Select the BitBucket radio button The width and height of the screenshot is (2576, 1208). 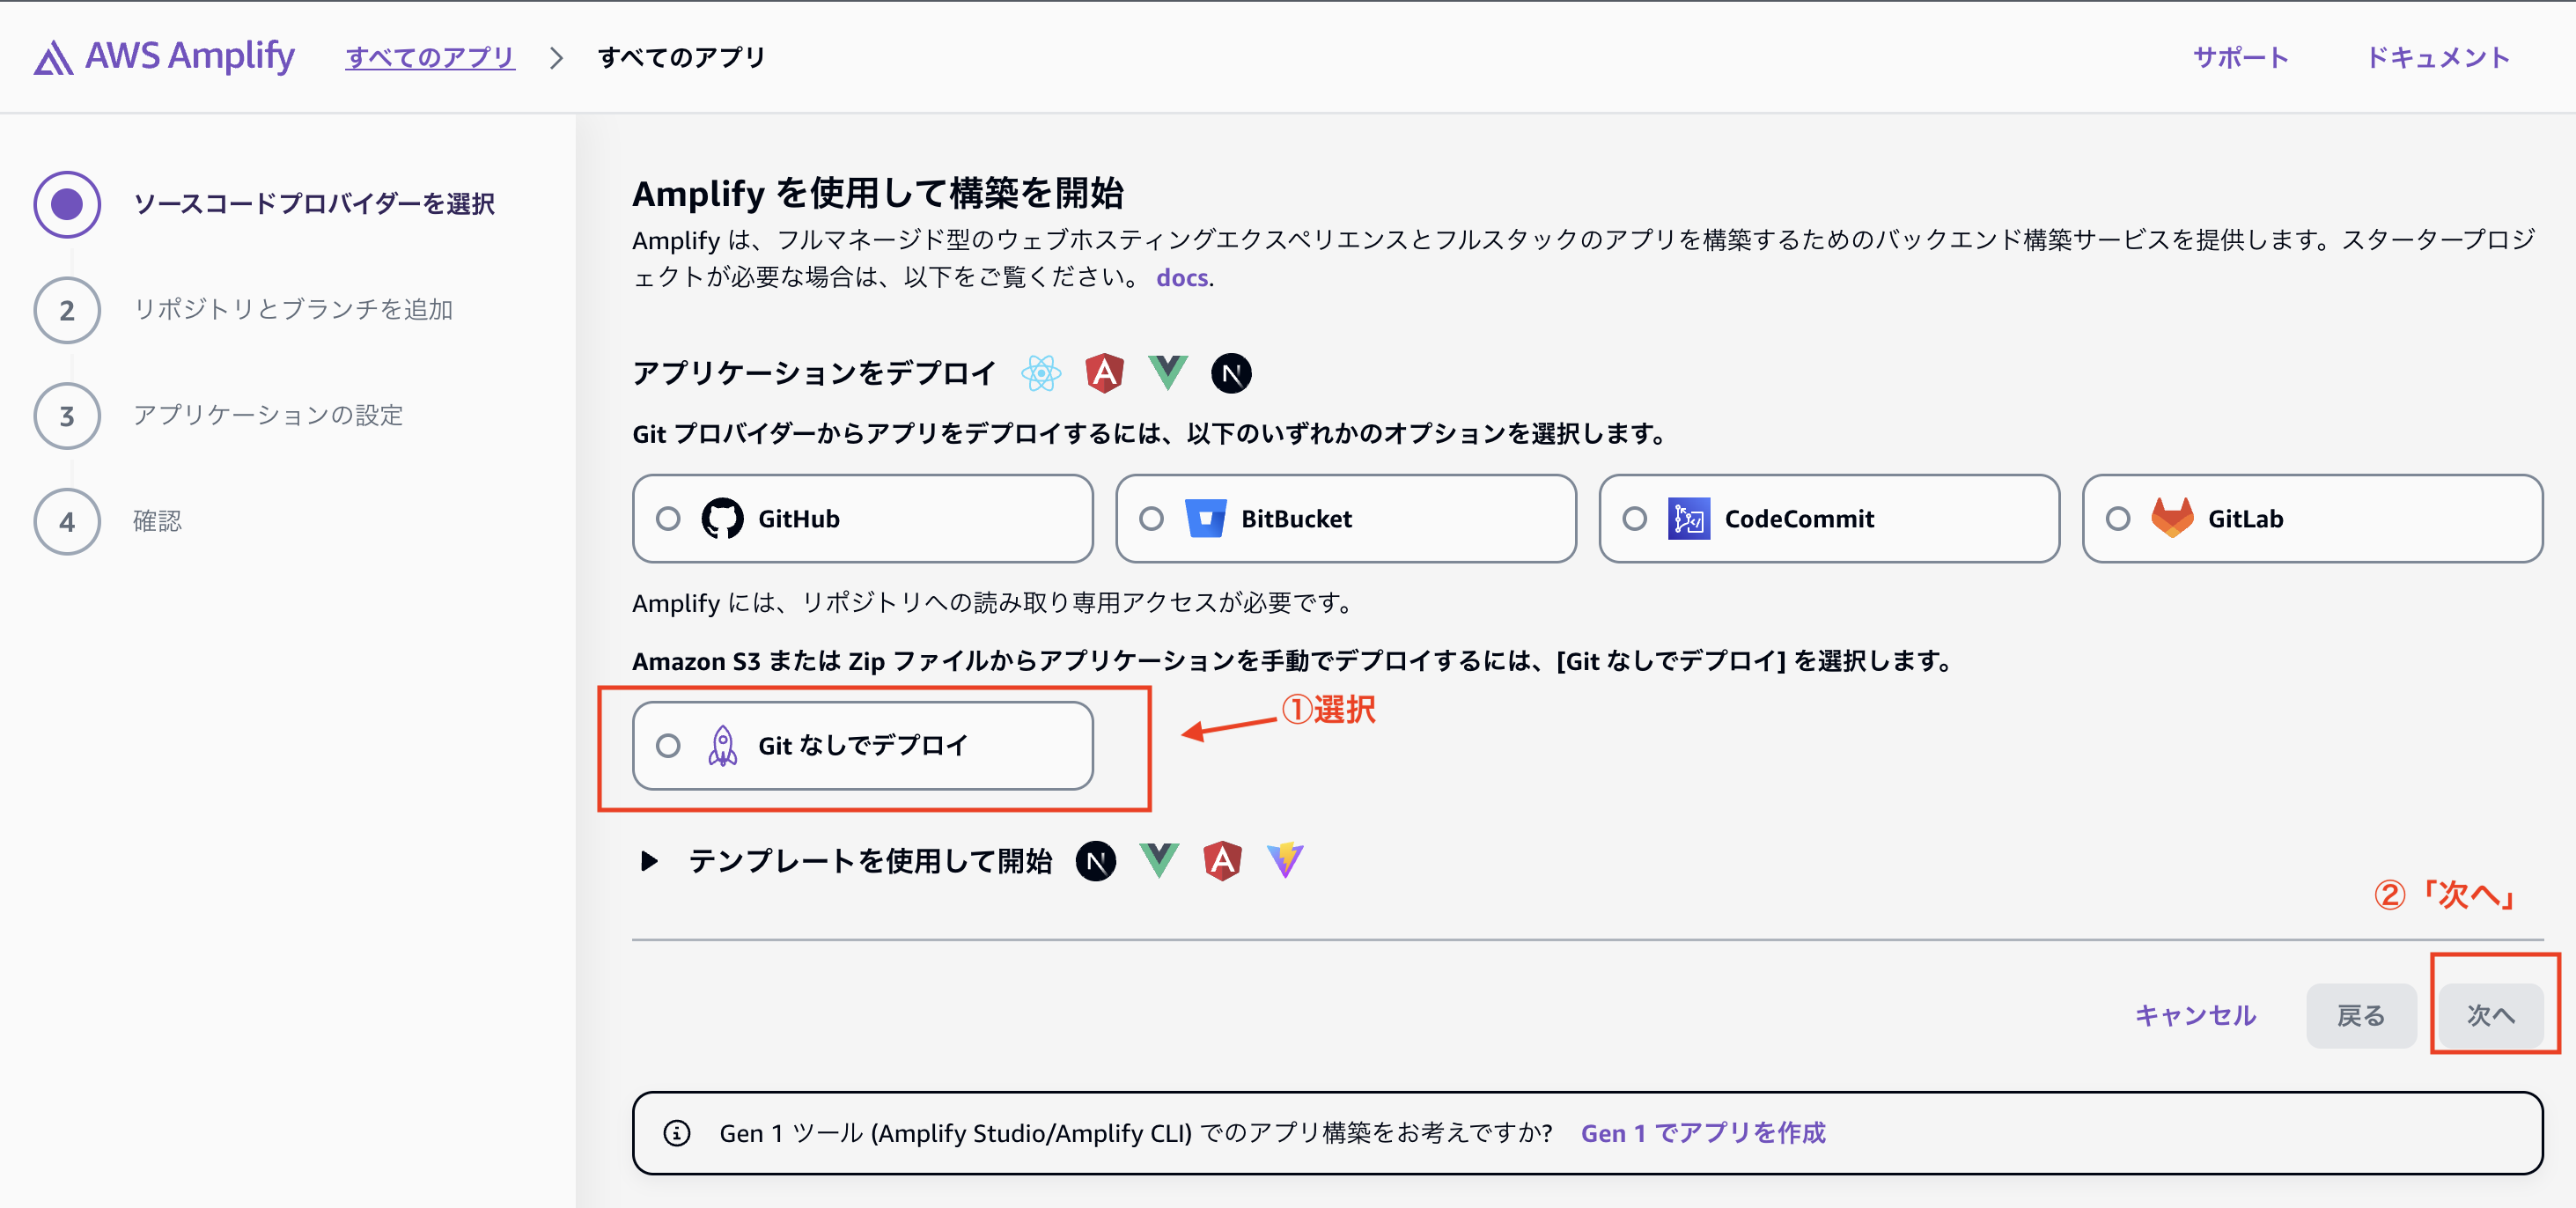point(1151,518)
